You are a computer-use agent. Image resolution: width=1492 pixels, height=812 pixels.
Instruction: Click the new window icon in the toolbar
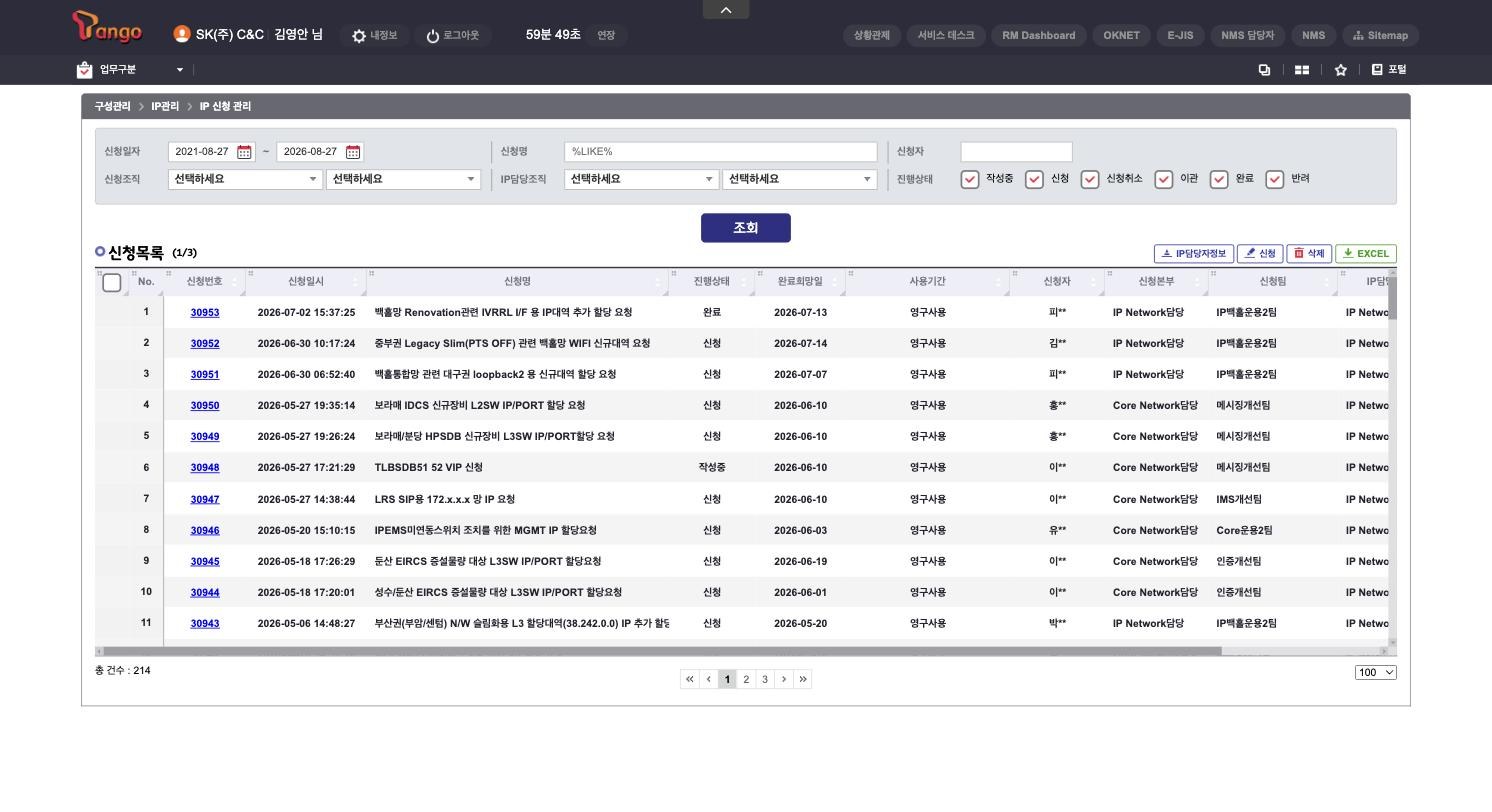1264,70
